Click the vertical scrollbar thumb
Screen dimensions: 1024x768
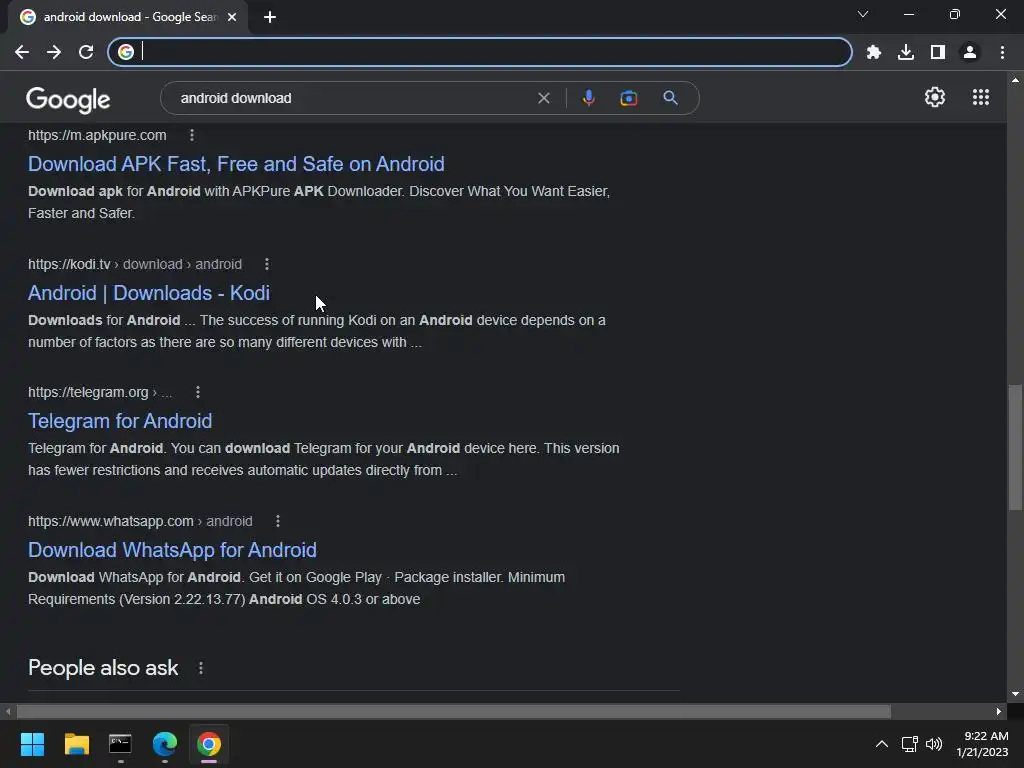tap(1015, 447)
